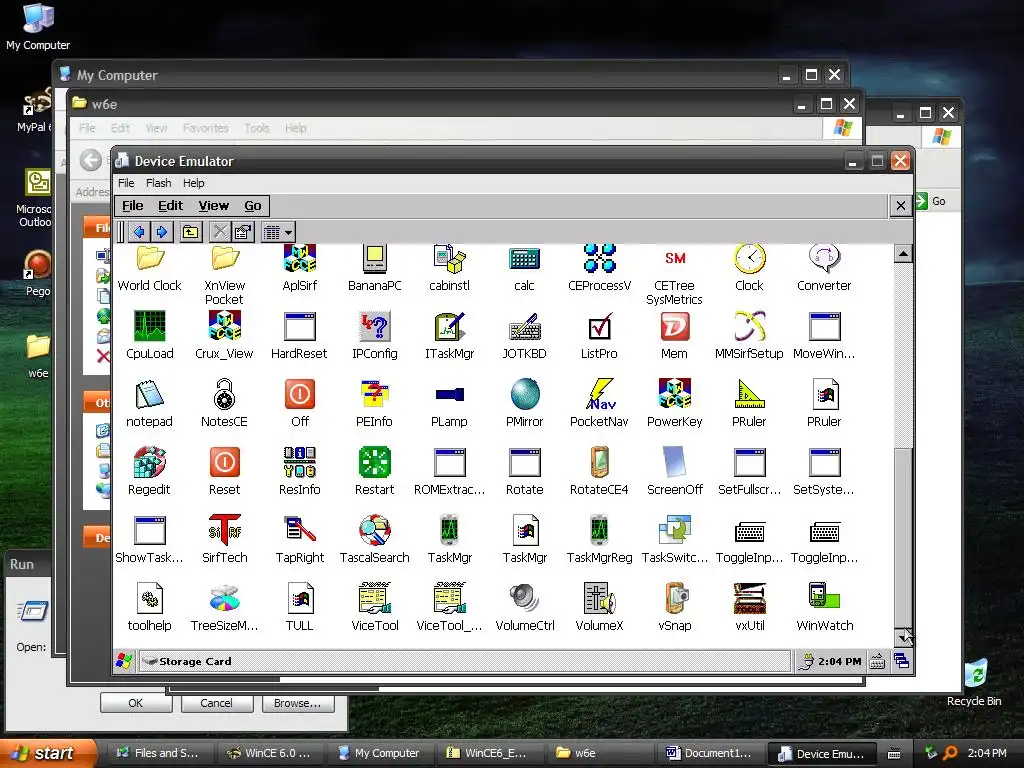The image size is (1024, 768).
Task: Open the View menu in emulator explorer
Action: 214,206
